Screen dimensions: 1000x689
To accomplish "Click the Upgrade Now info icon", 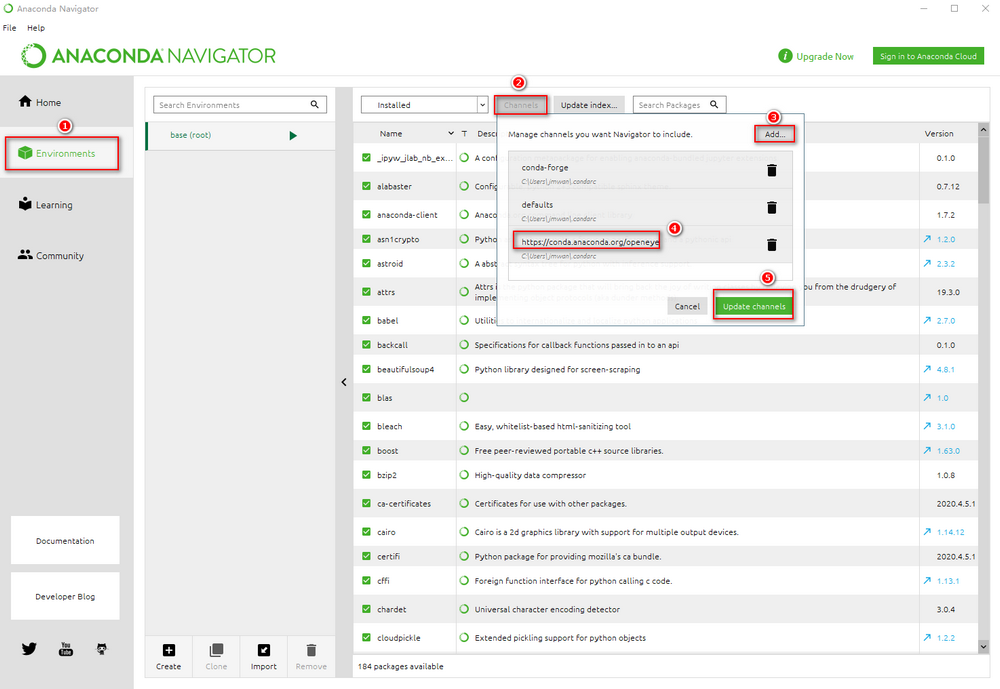I will (785, 56).
